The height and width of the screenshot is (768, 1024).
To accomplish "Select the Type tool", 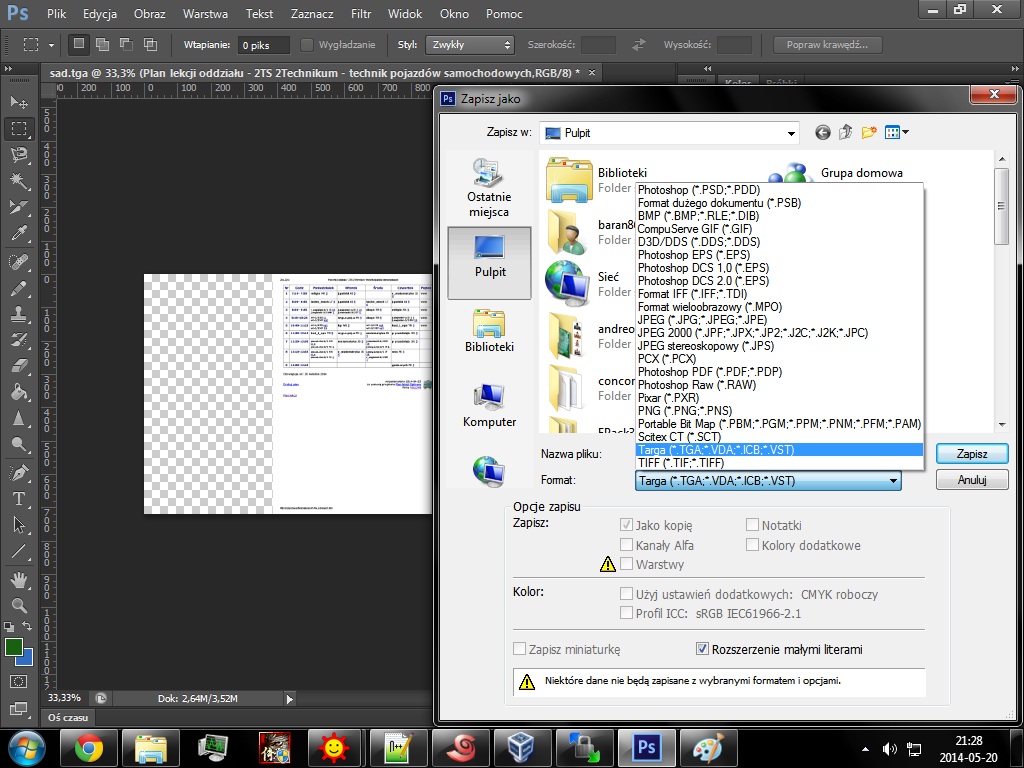I will (x=19, y=499).
